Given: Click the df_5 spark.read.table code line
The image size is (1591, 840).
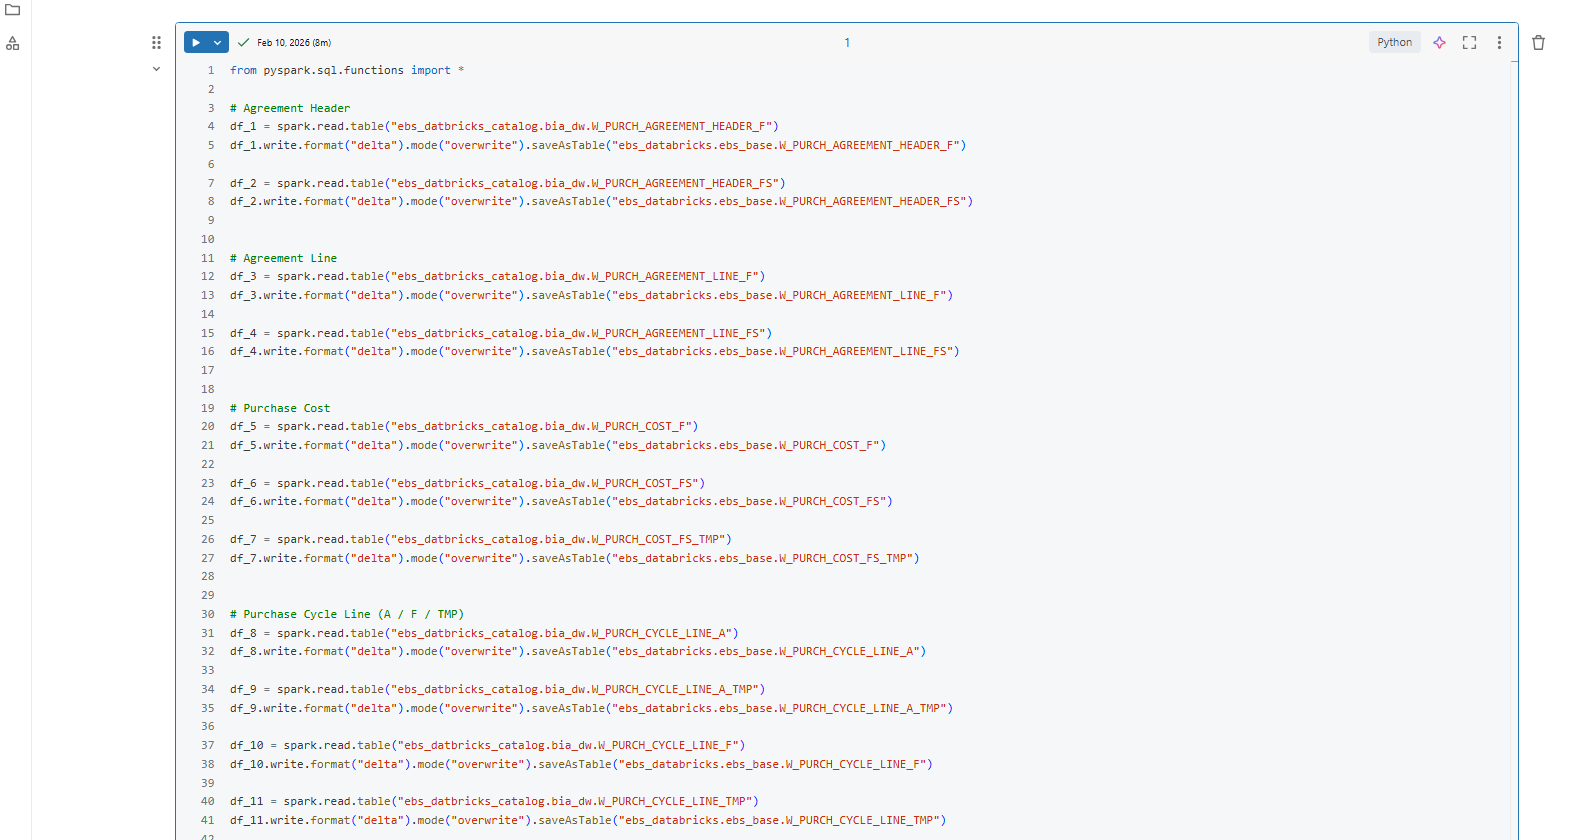Looking at the screenshot, I should tap(463, 427).
